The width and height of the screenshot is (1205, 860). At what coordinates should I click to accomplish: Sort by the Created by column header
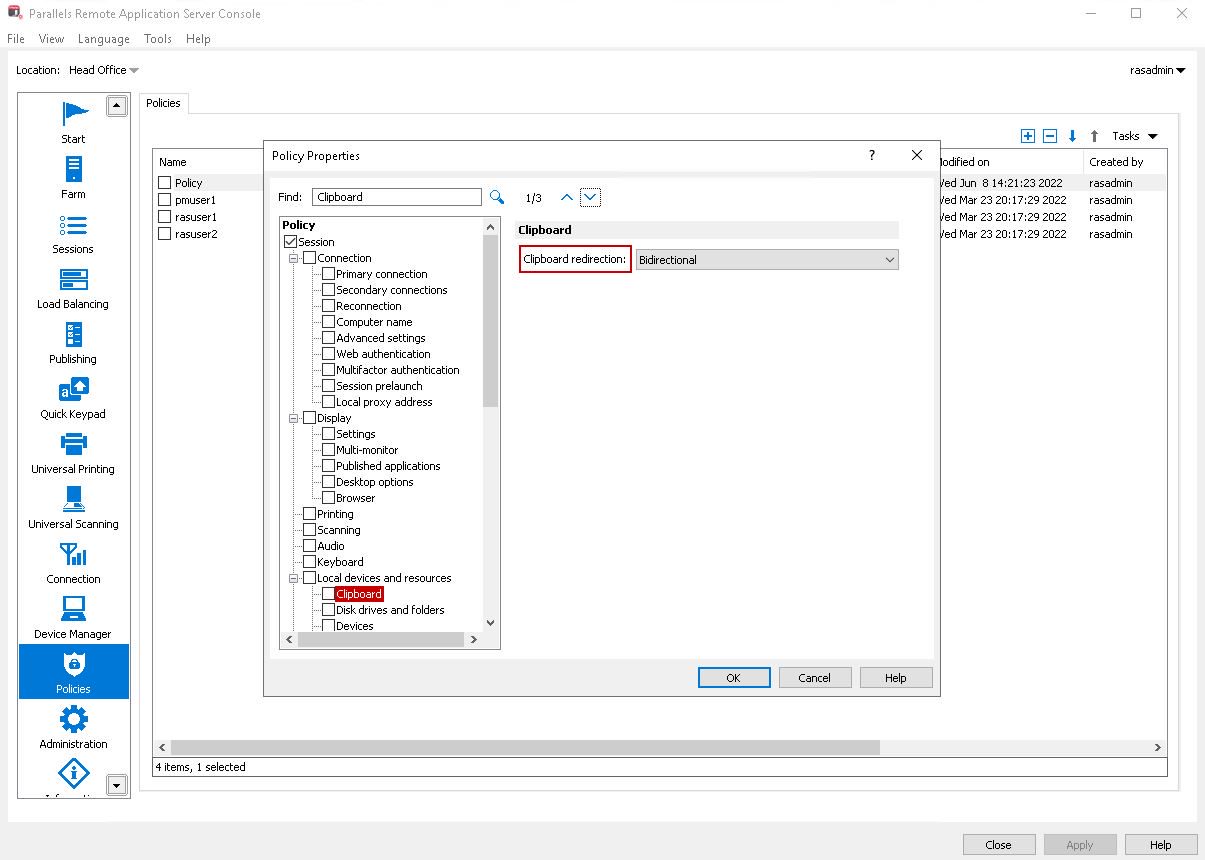(1116, 162)
